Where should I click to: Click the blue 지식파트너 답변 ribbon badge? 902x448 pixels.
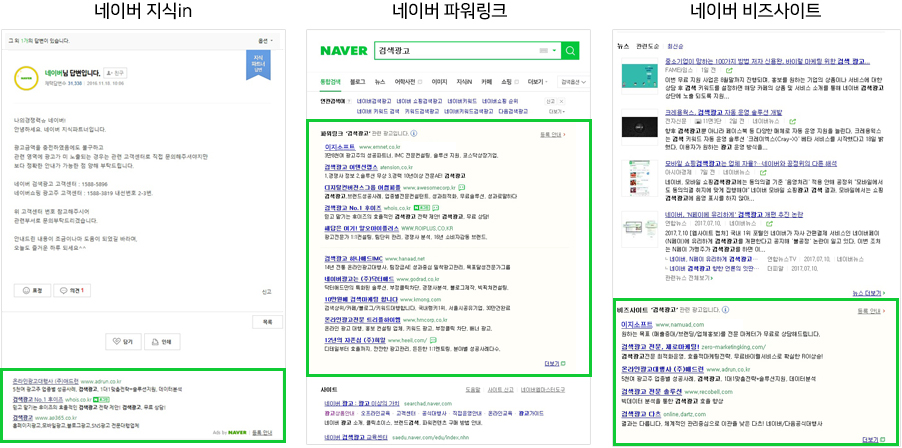tap(258, 64)
